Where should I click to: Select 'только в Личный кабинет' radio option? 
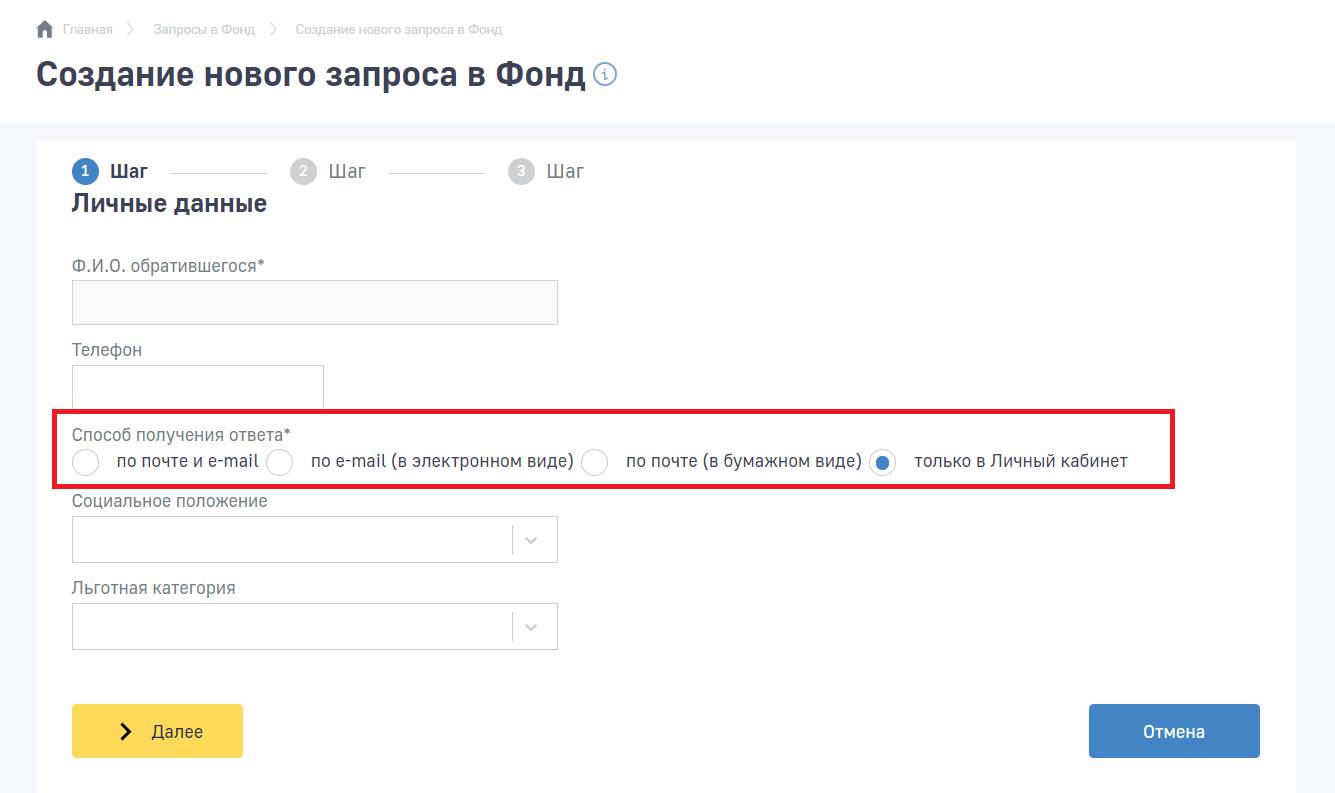pos(882,463)
